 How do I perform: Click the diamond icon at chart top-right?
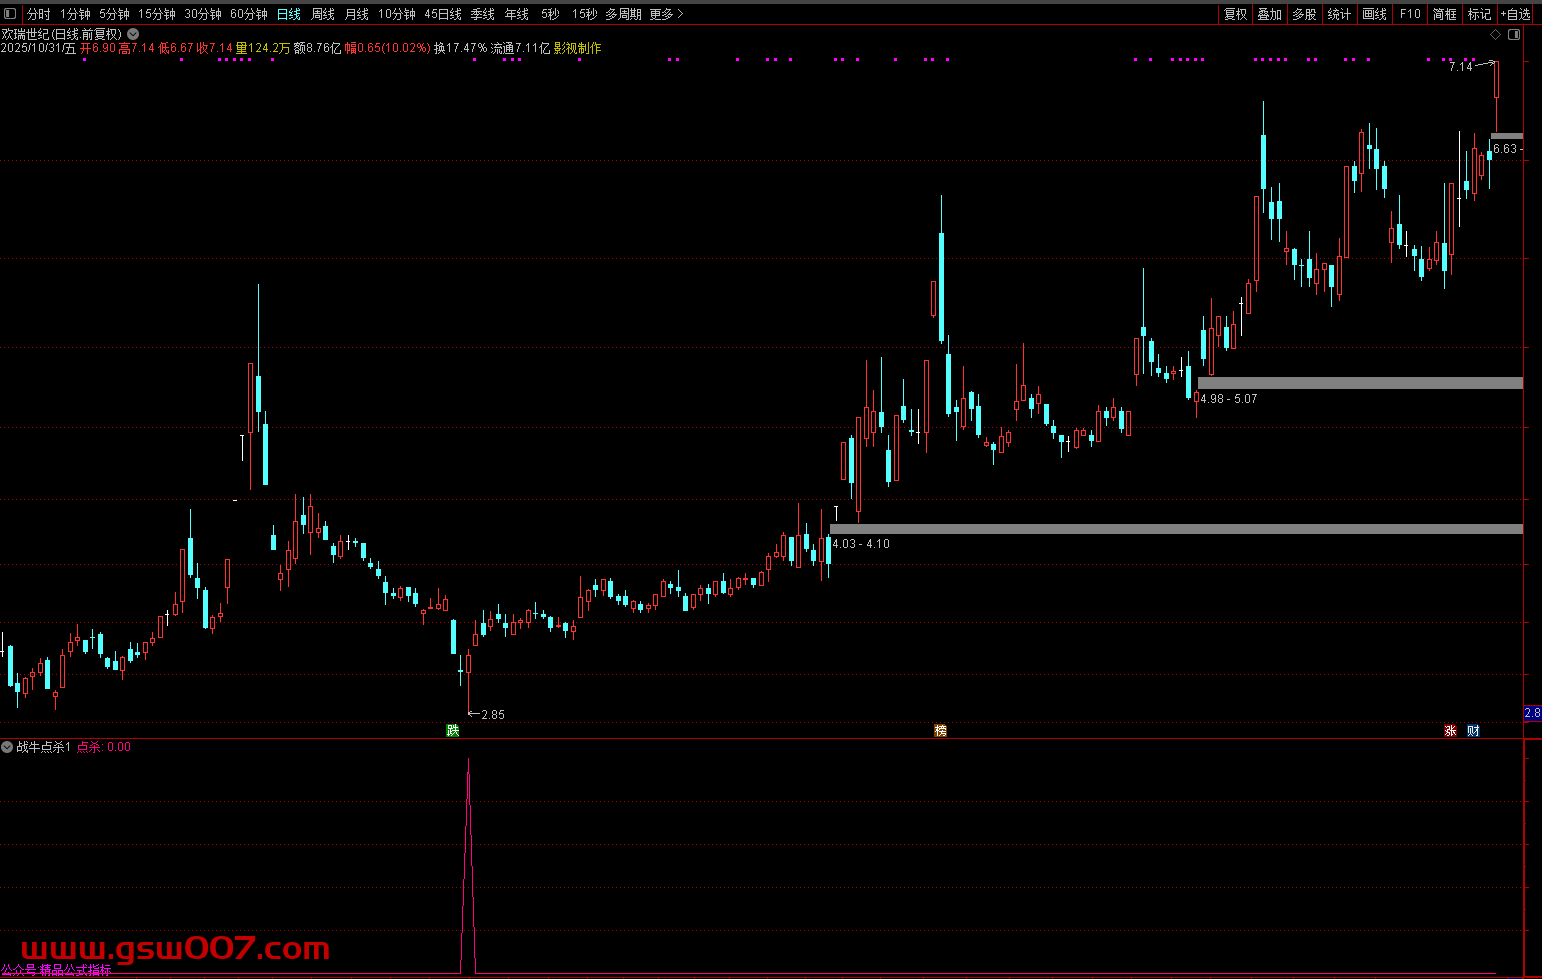[1496, 34]
